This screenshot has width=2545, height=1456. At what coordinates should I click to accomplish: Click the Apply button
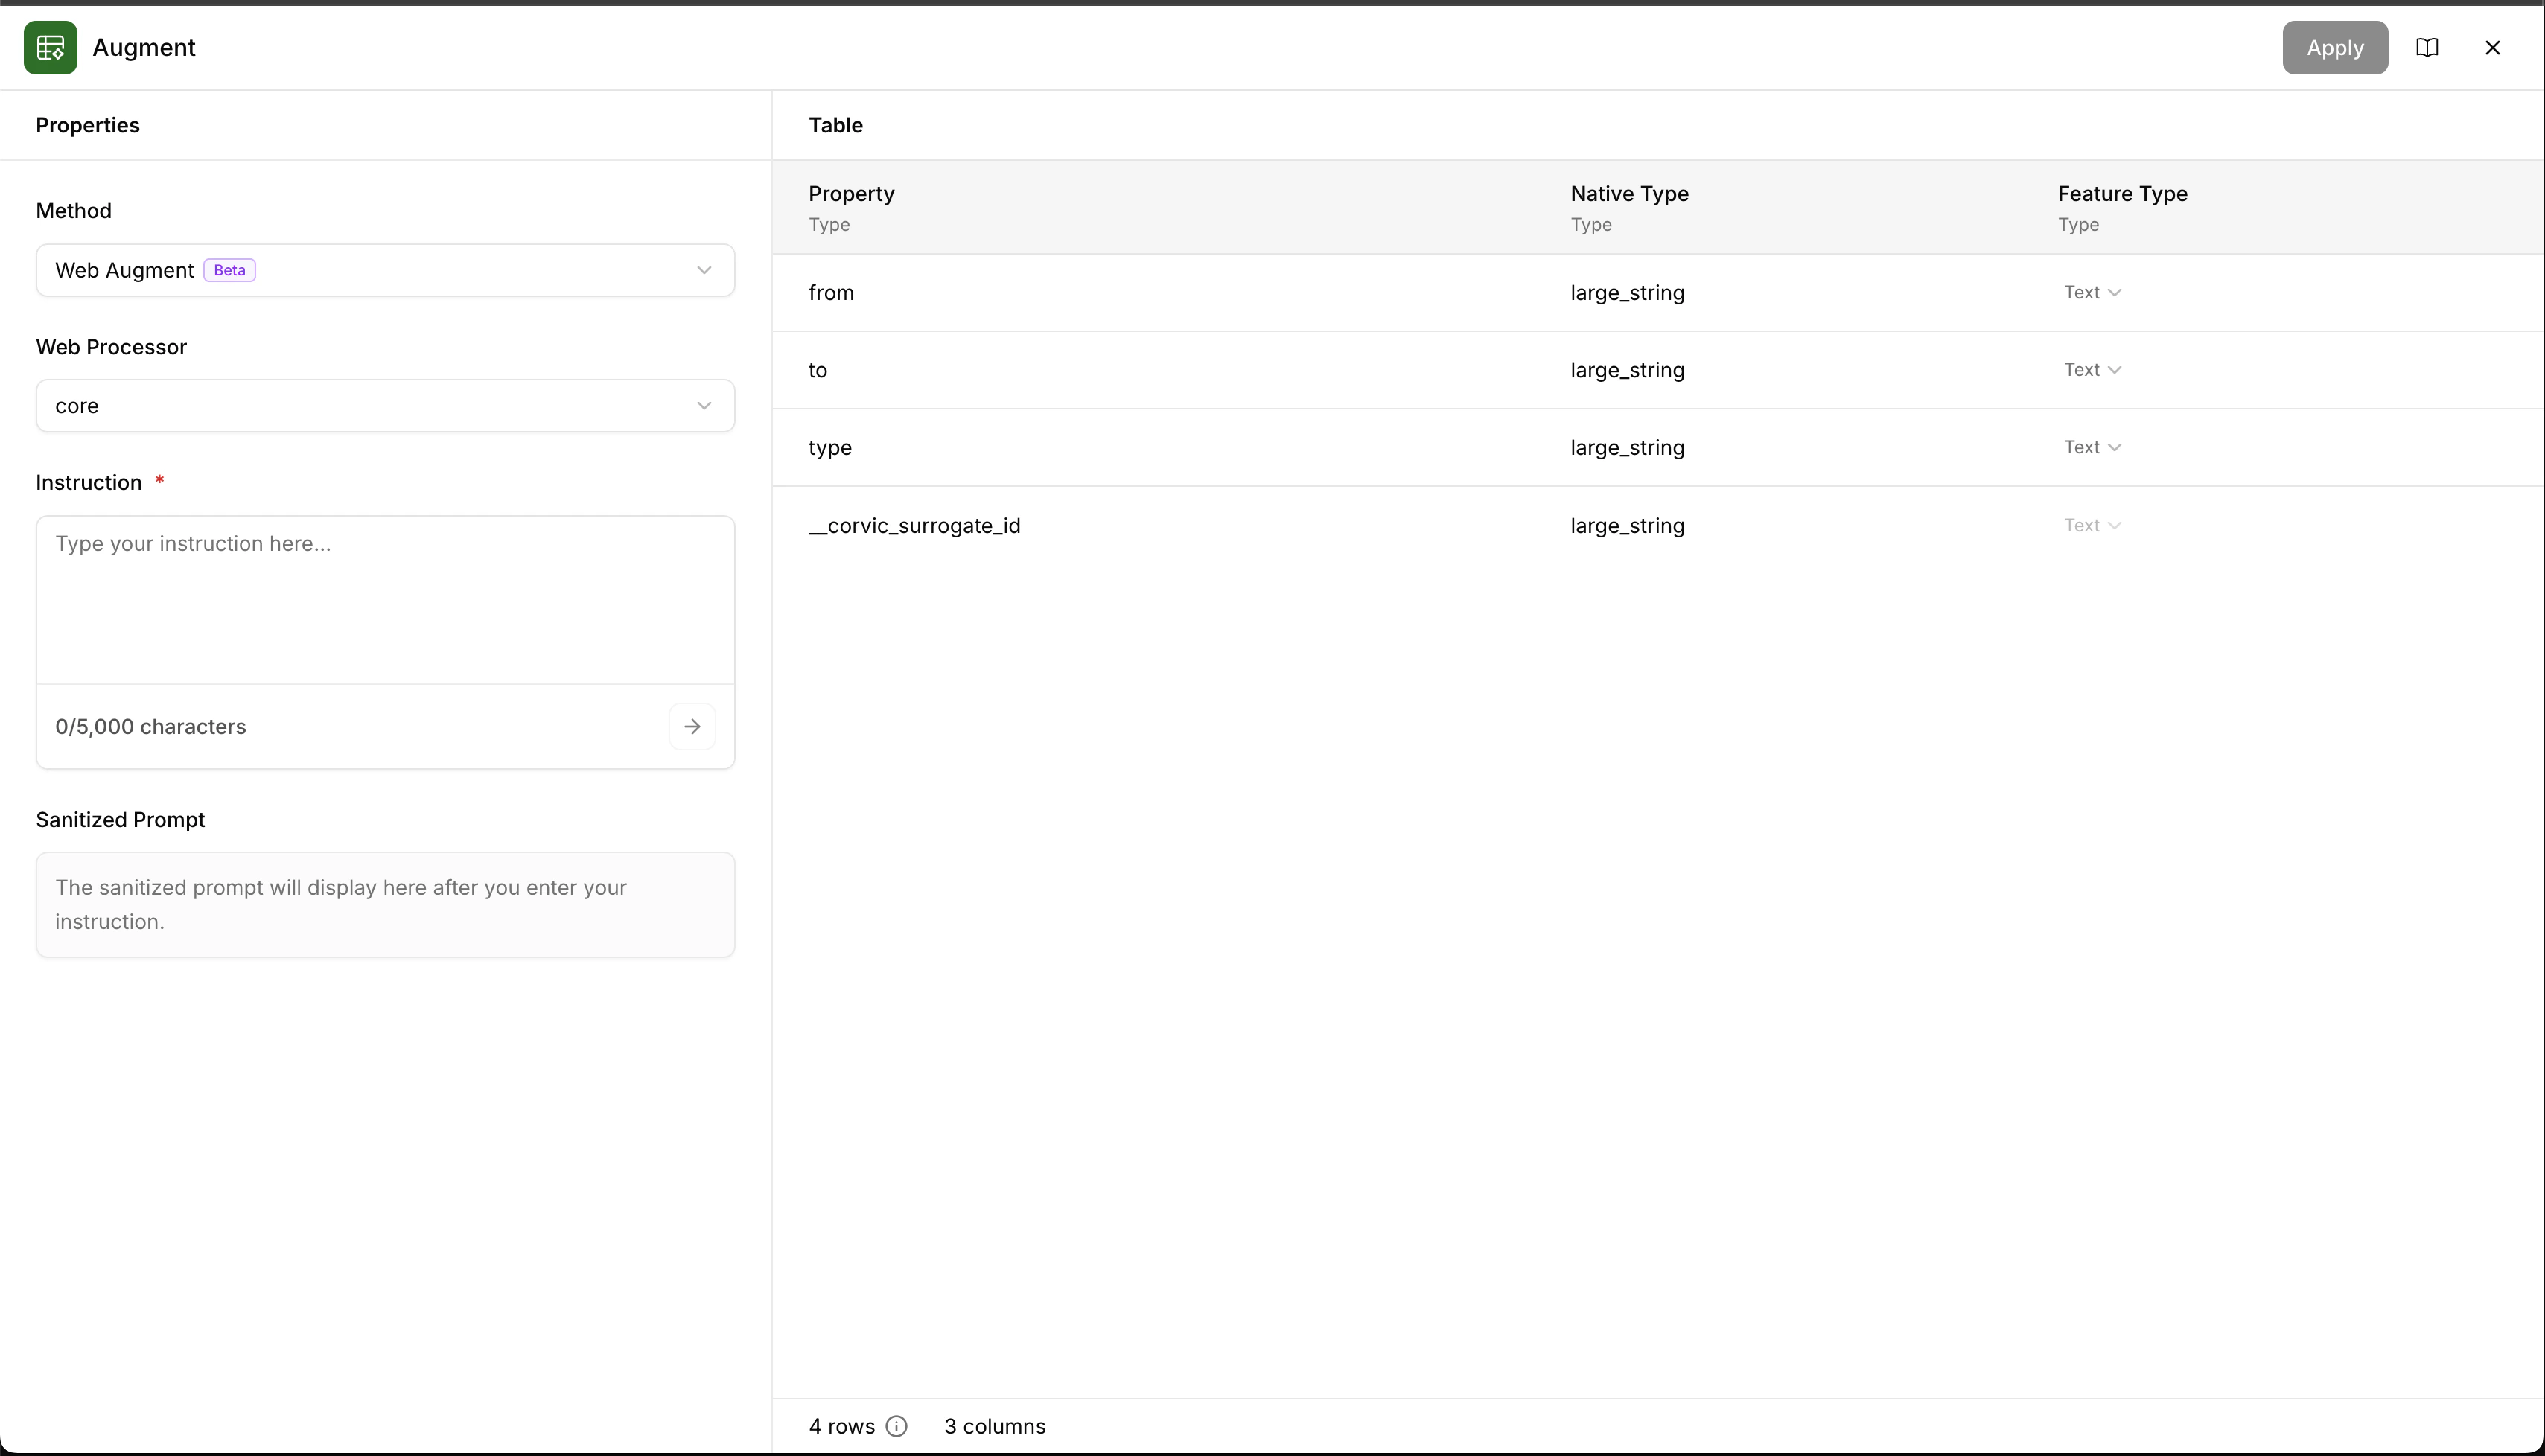2334,47
